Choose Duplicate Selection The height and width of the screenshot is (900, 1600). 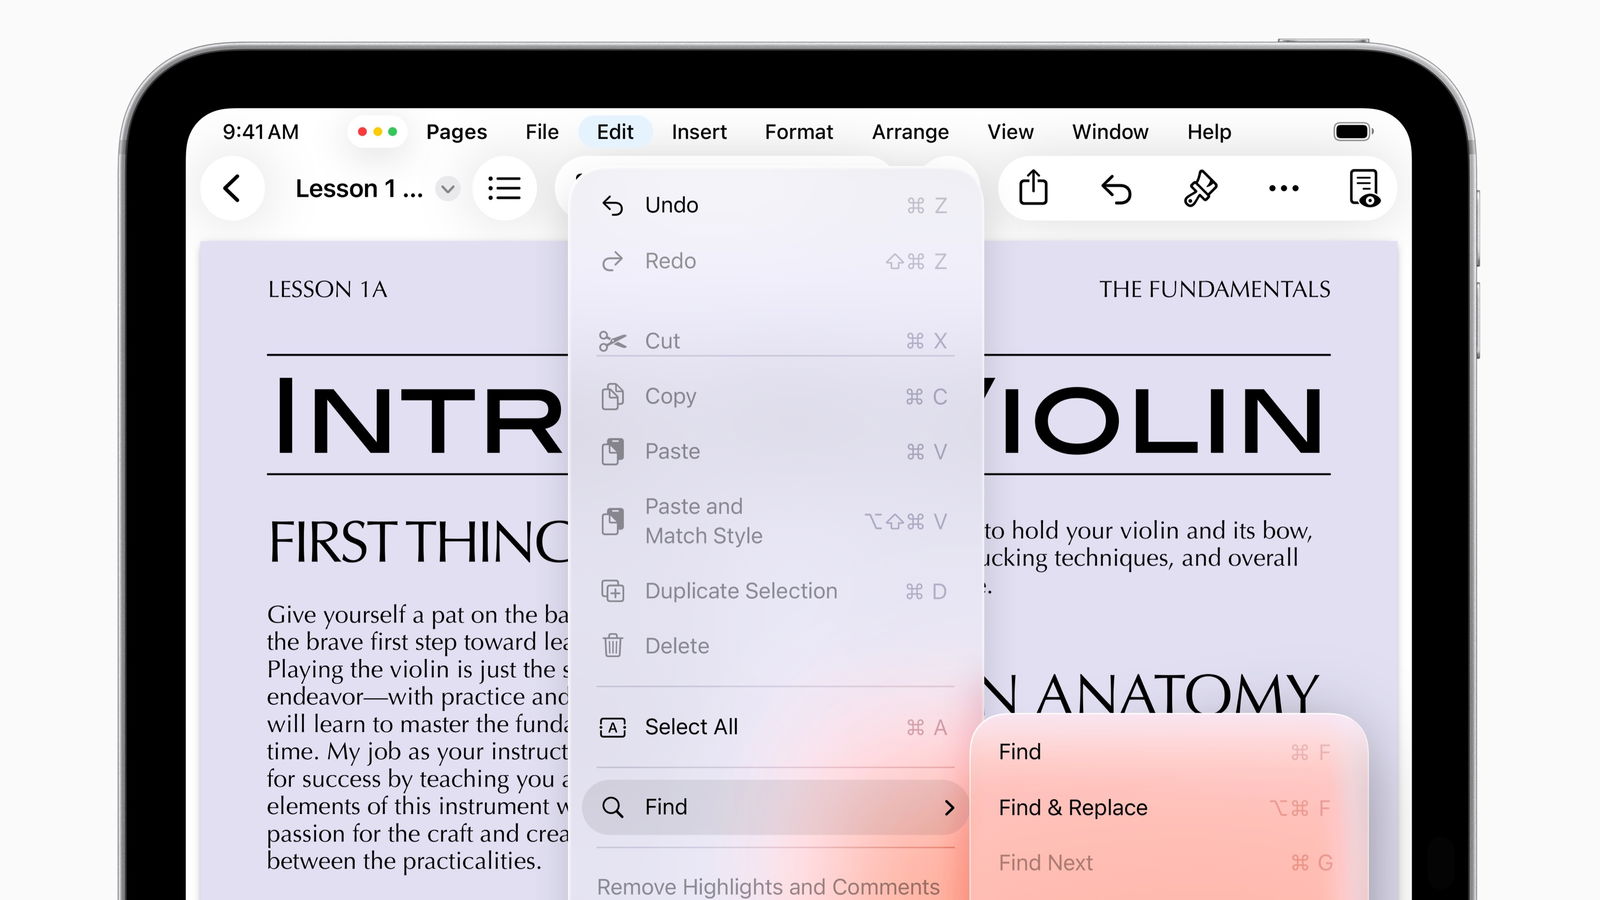pyautogui.click(x=775, y=591)
